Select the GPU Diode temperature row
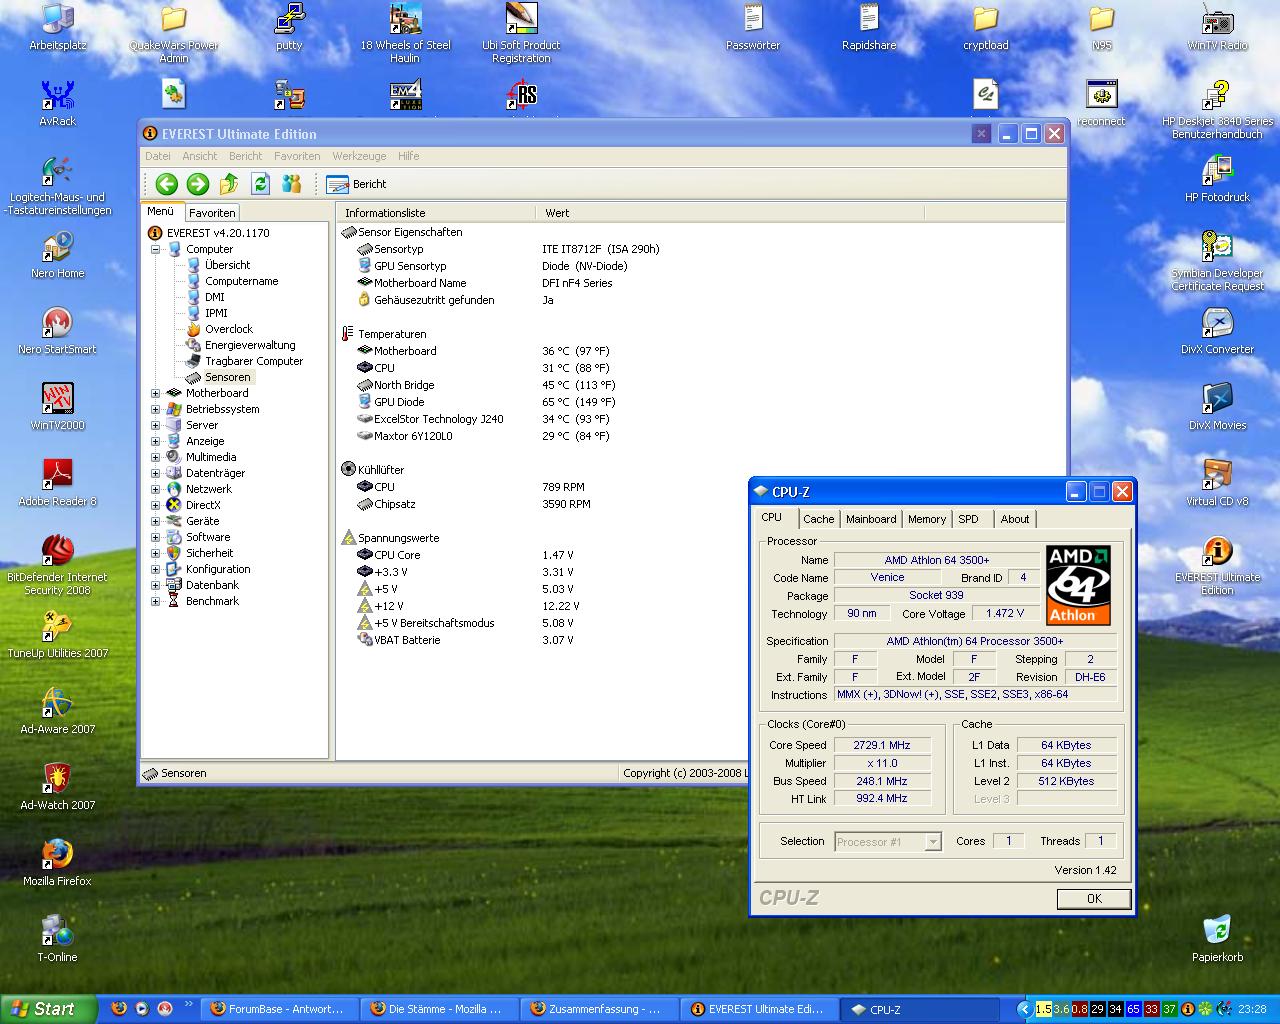Viewport: 1280px width, 1024px height. (398, 402)
